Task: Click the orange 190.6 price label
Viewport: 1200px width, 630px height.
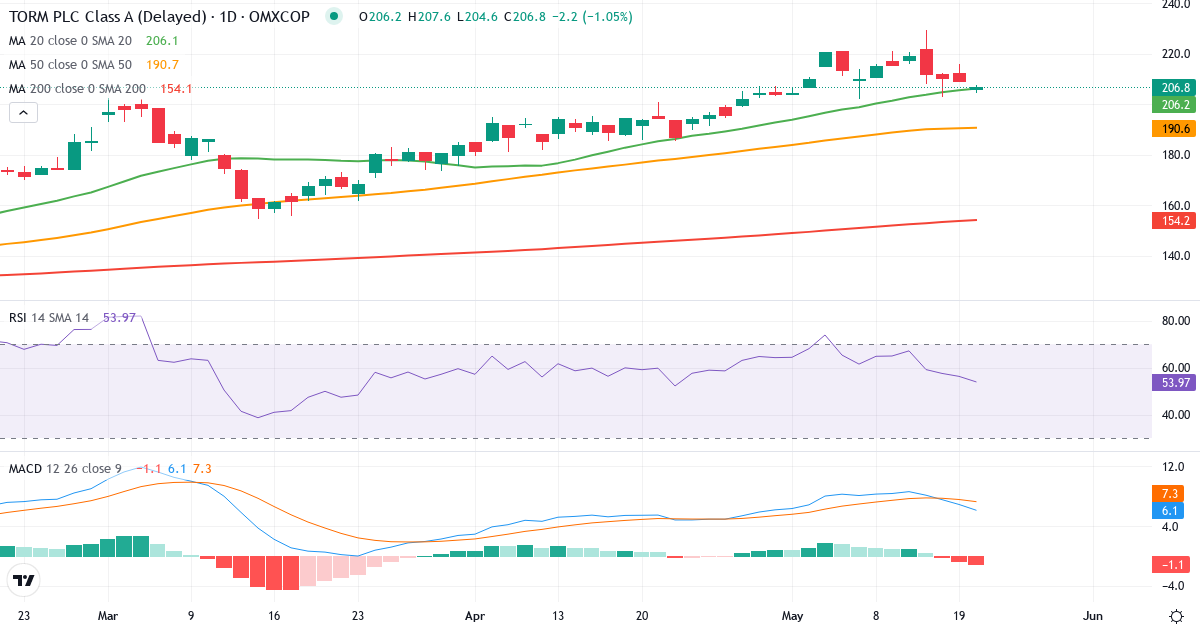Action: coord(1172,129)
